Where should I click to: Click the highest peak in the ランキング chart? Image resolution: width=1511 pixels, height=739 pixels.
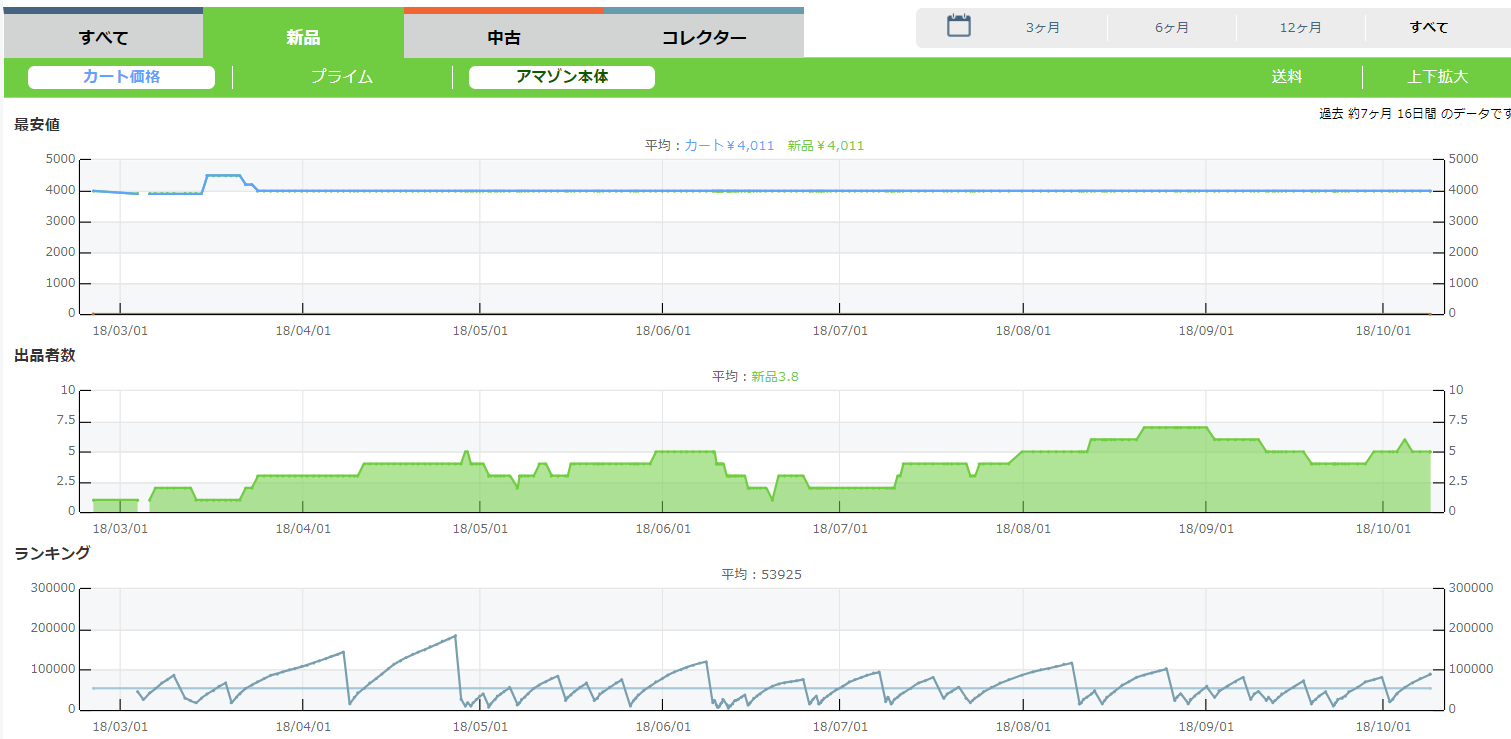pos(455,636)
